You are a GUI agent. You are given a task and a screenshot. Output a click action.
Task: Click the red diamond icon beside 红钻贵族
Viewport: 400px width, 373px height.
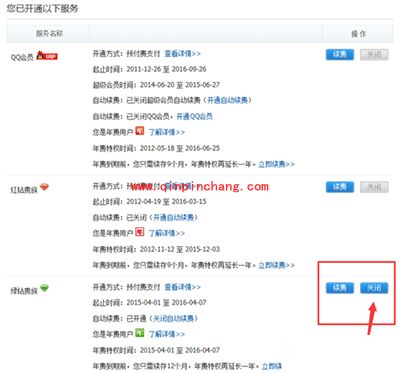pos(44,187)
